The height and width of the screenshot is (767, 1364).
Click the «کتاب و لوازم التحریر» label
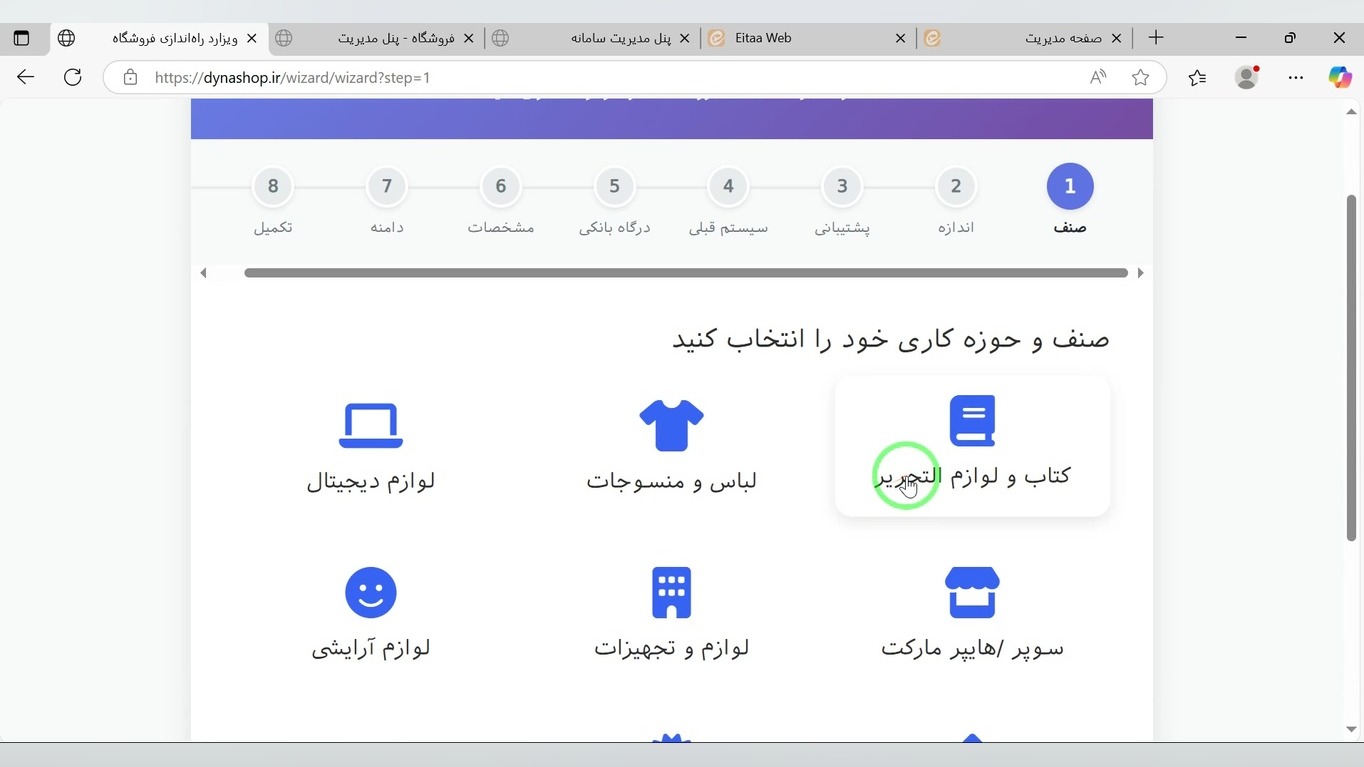[972, 476]
